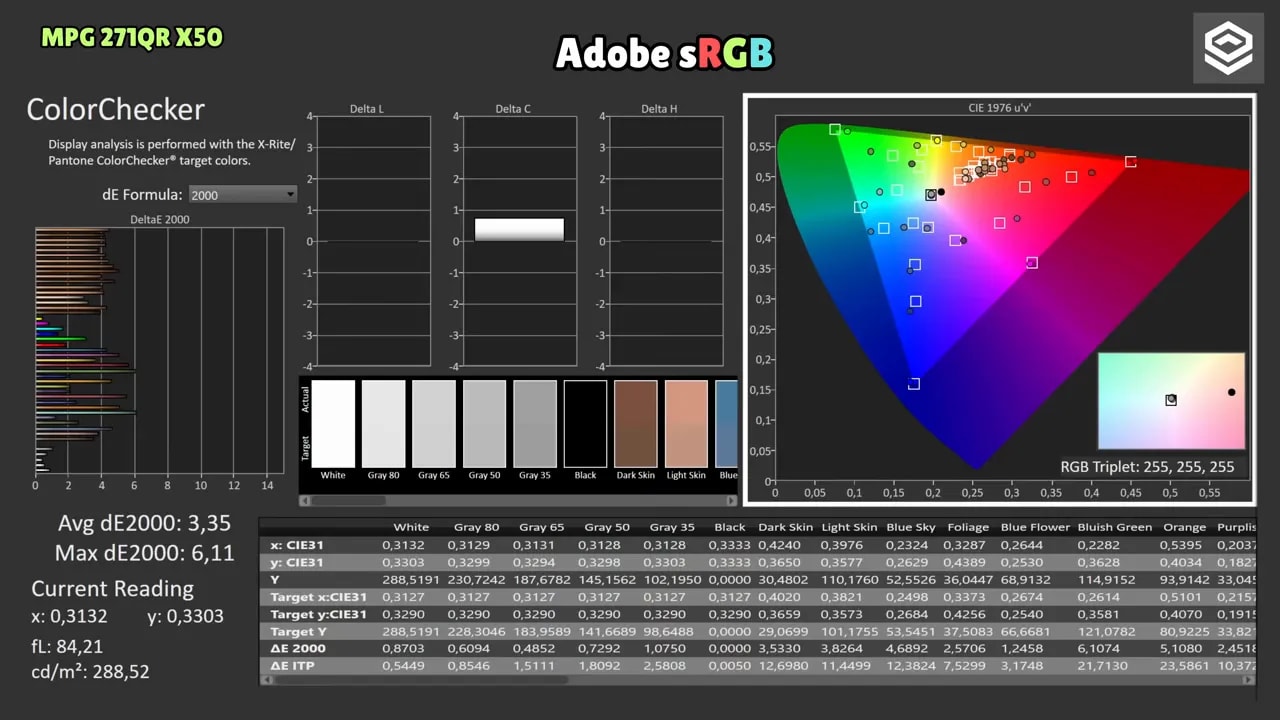Select the partially visible Blue Sky swatch
1280x720 pixels.
point(727,424)
